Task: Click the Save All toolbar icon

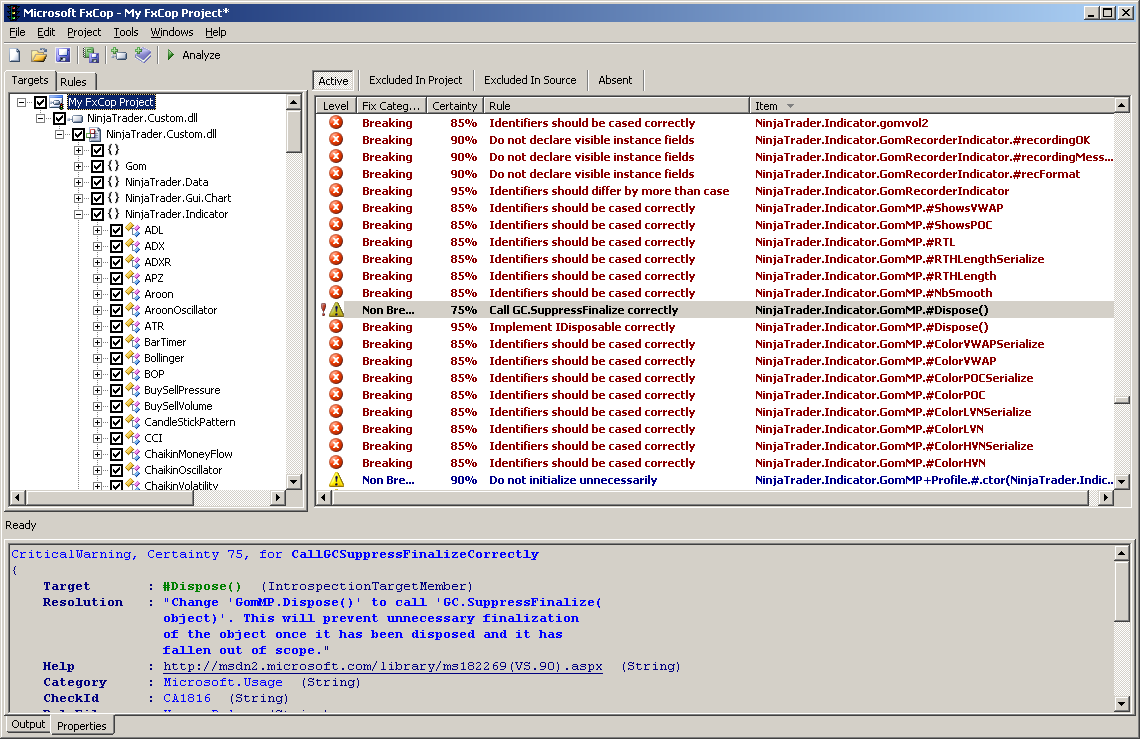Action: pos(91,55)
